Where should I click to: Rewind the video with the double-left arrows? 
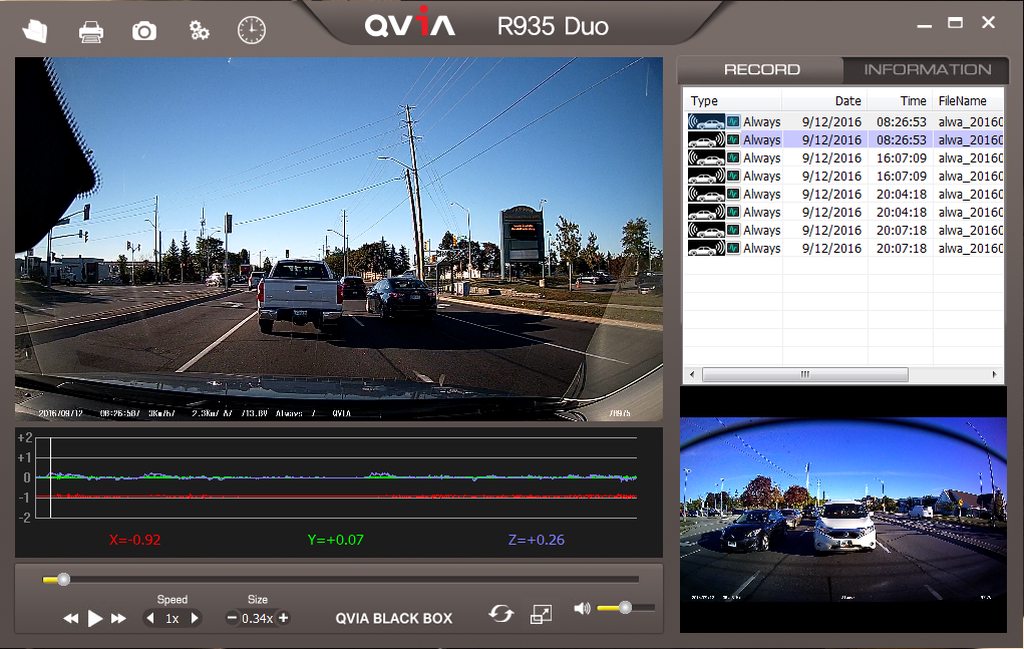pos(70,619)
